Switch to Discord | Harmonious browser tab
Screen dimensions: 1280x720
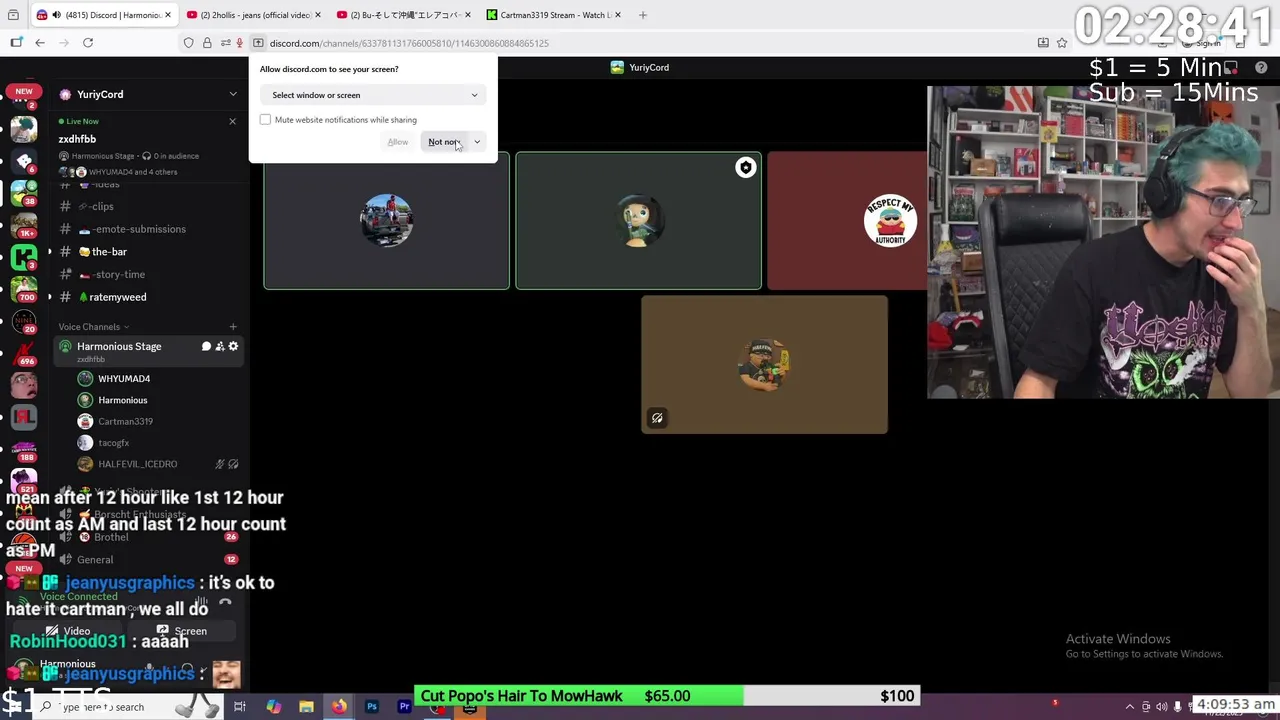[x=103, y=15]
